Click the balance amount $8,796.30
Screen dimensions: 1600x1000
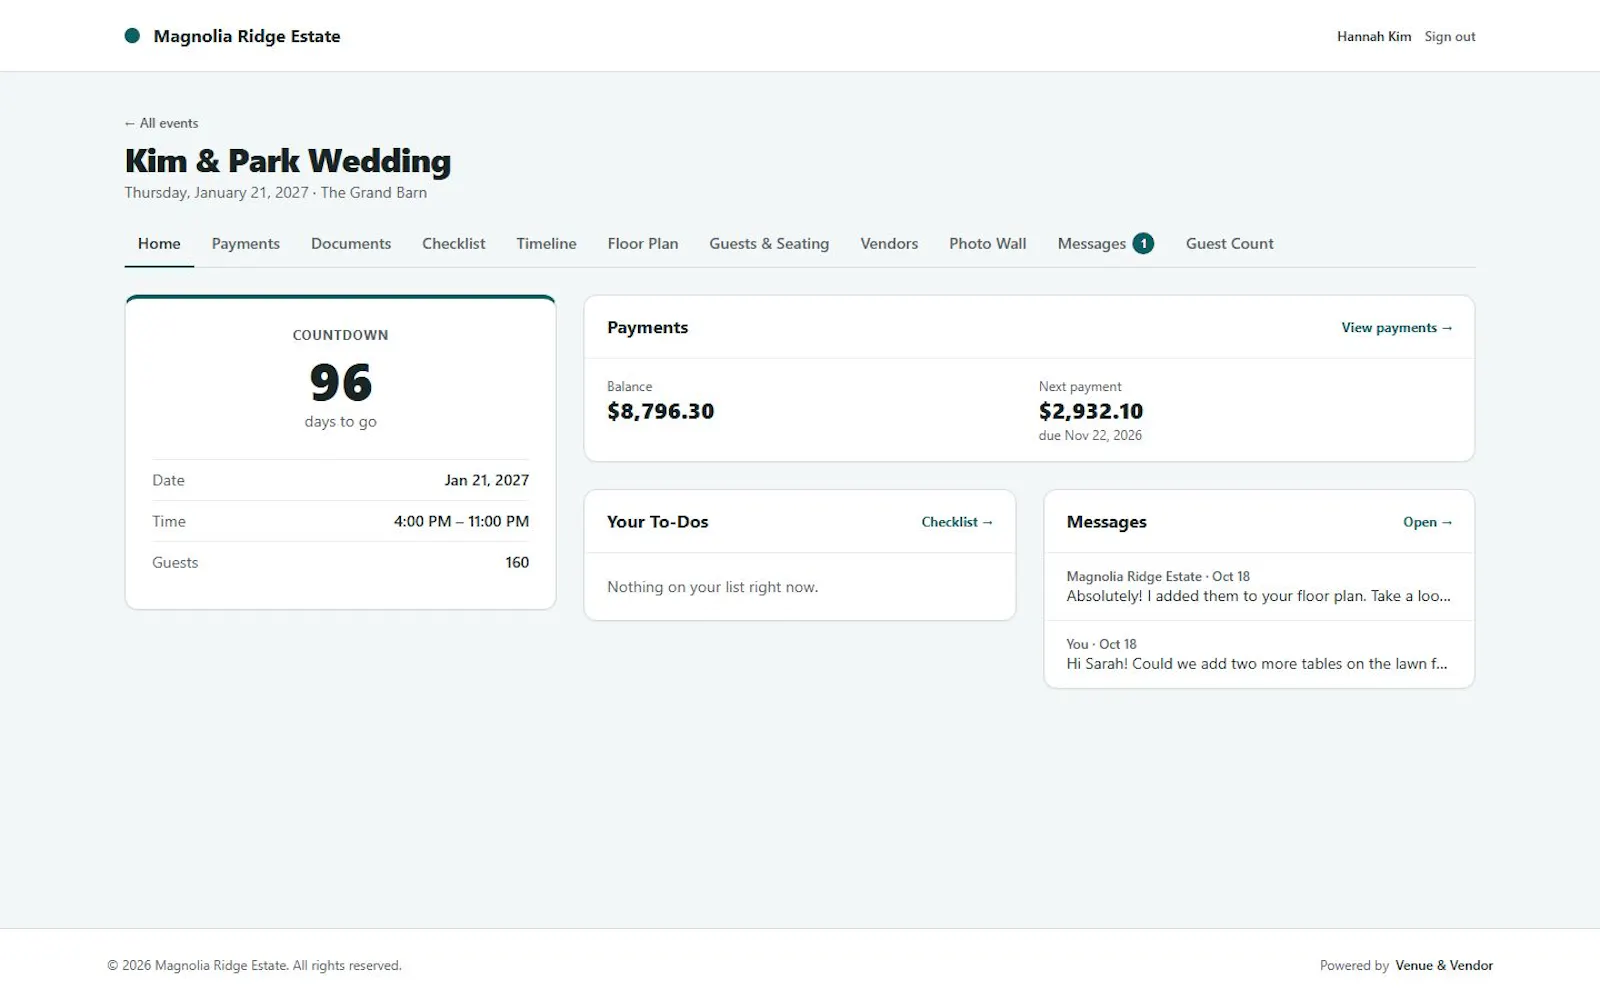(x=661, y=411)
